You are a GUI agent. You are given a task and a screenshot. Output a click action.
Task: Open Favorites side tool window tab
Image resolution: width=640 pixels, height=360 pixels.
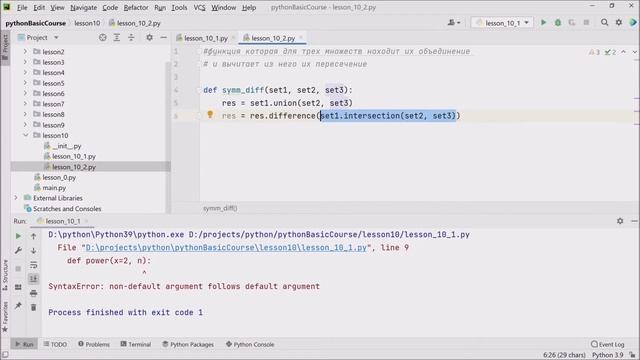click(5, 316)
